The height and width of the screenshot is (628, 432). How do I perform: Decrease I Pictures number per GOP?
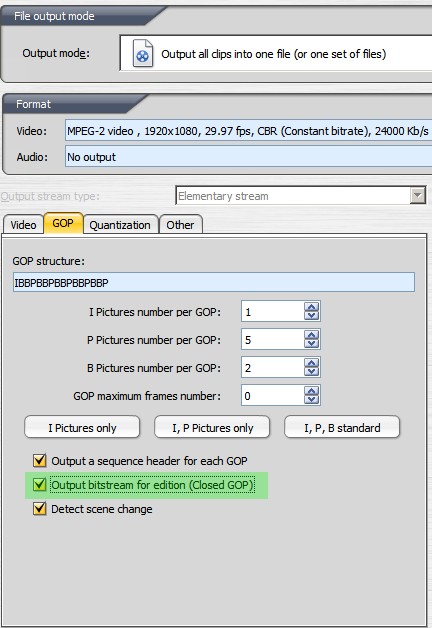[x=311, y=316]
